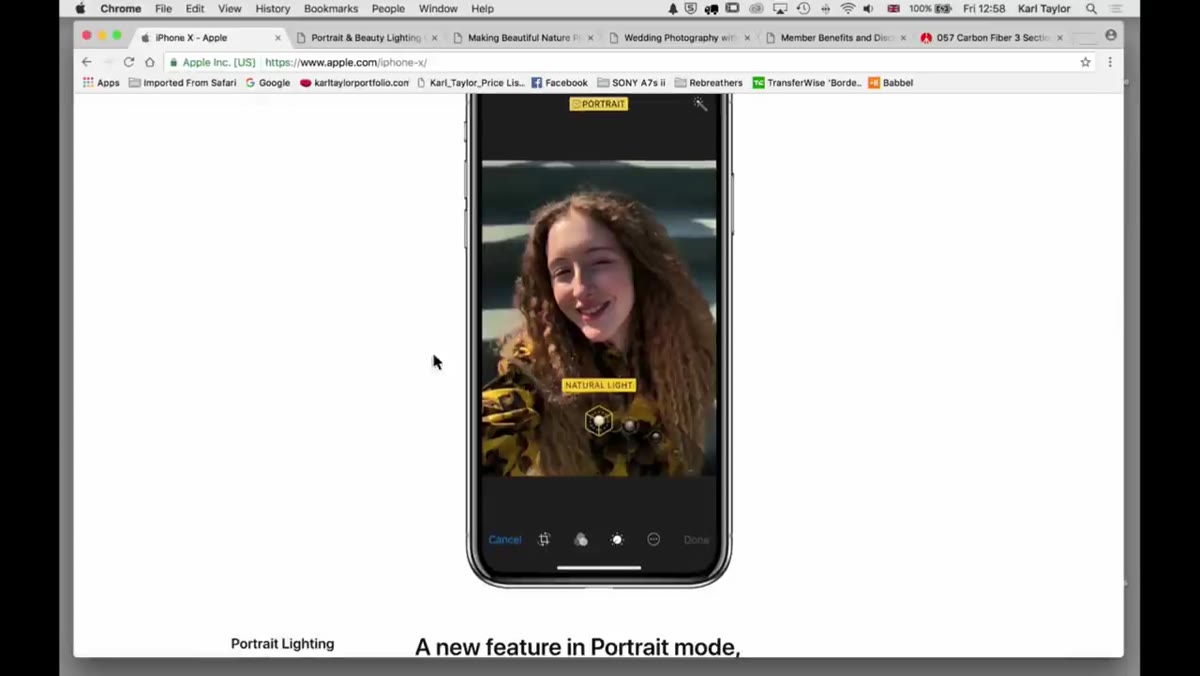Open the karltaylorportfolio.com bookmark
The height and width of the screenshot is (676, 1200).
coord(355,83)
